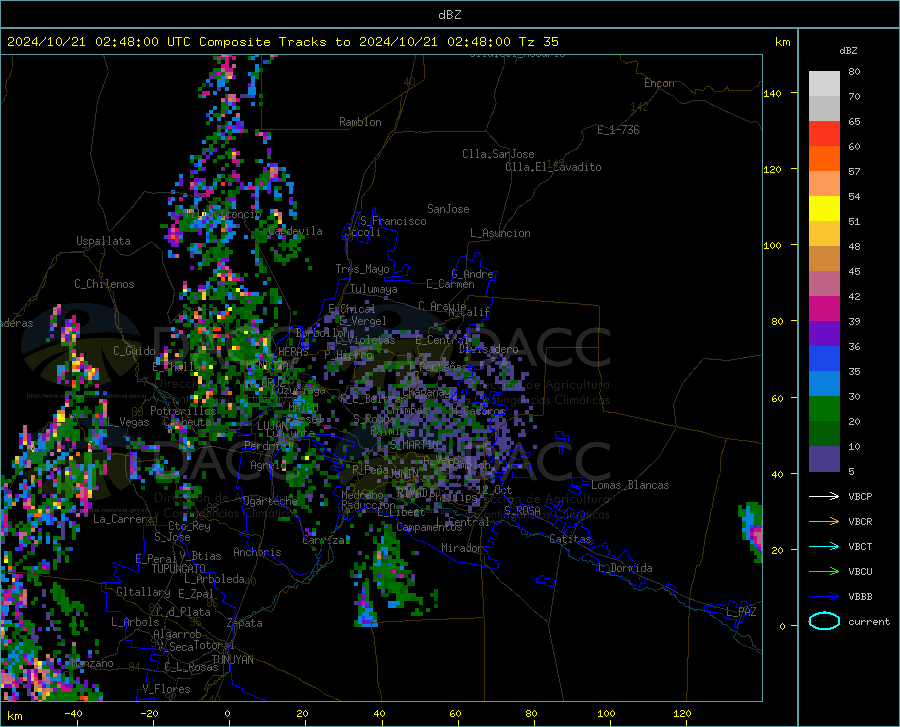Click the green VBCU arrow in legend
The image size is (900, 727).
click(824, 572)
